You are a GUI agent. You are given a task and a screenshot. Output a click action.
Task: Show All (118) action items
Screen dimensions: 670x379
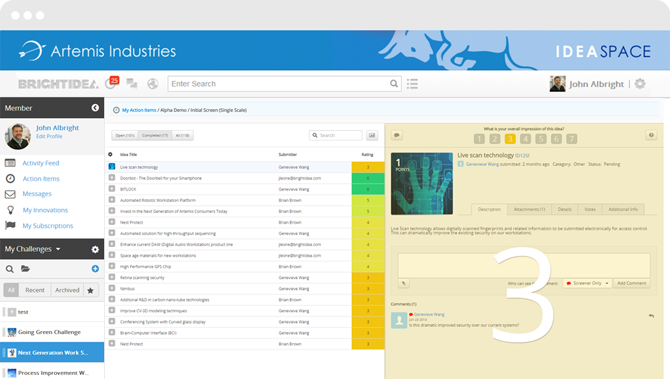(x=182, y=135)
